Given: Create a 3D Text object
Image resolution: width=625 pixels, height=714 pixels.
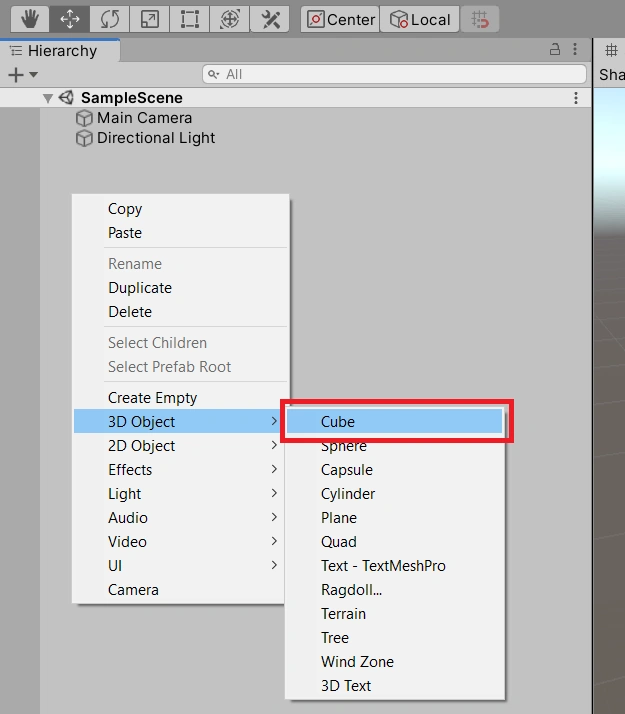Looking at the screenshot, I should 395,686.
